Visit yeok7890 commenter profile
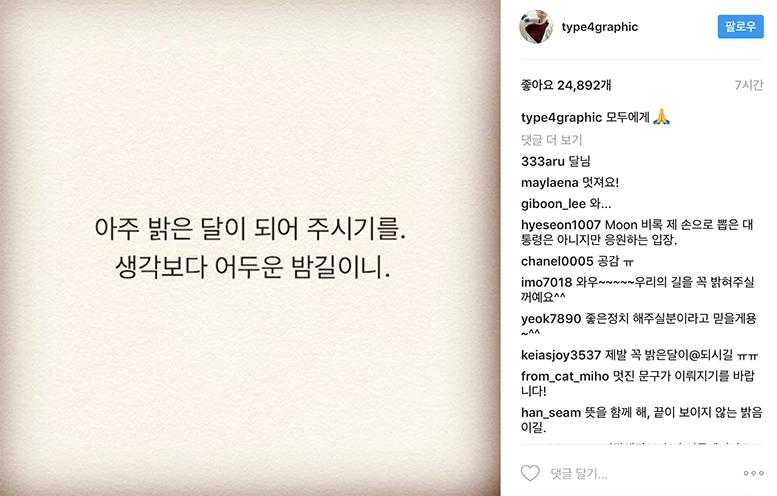 coord(551,319)
